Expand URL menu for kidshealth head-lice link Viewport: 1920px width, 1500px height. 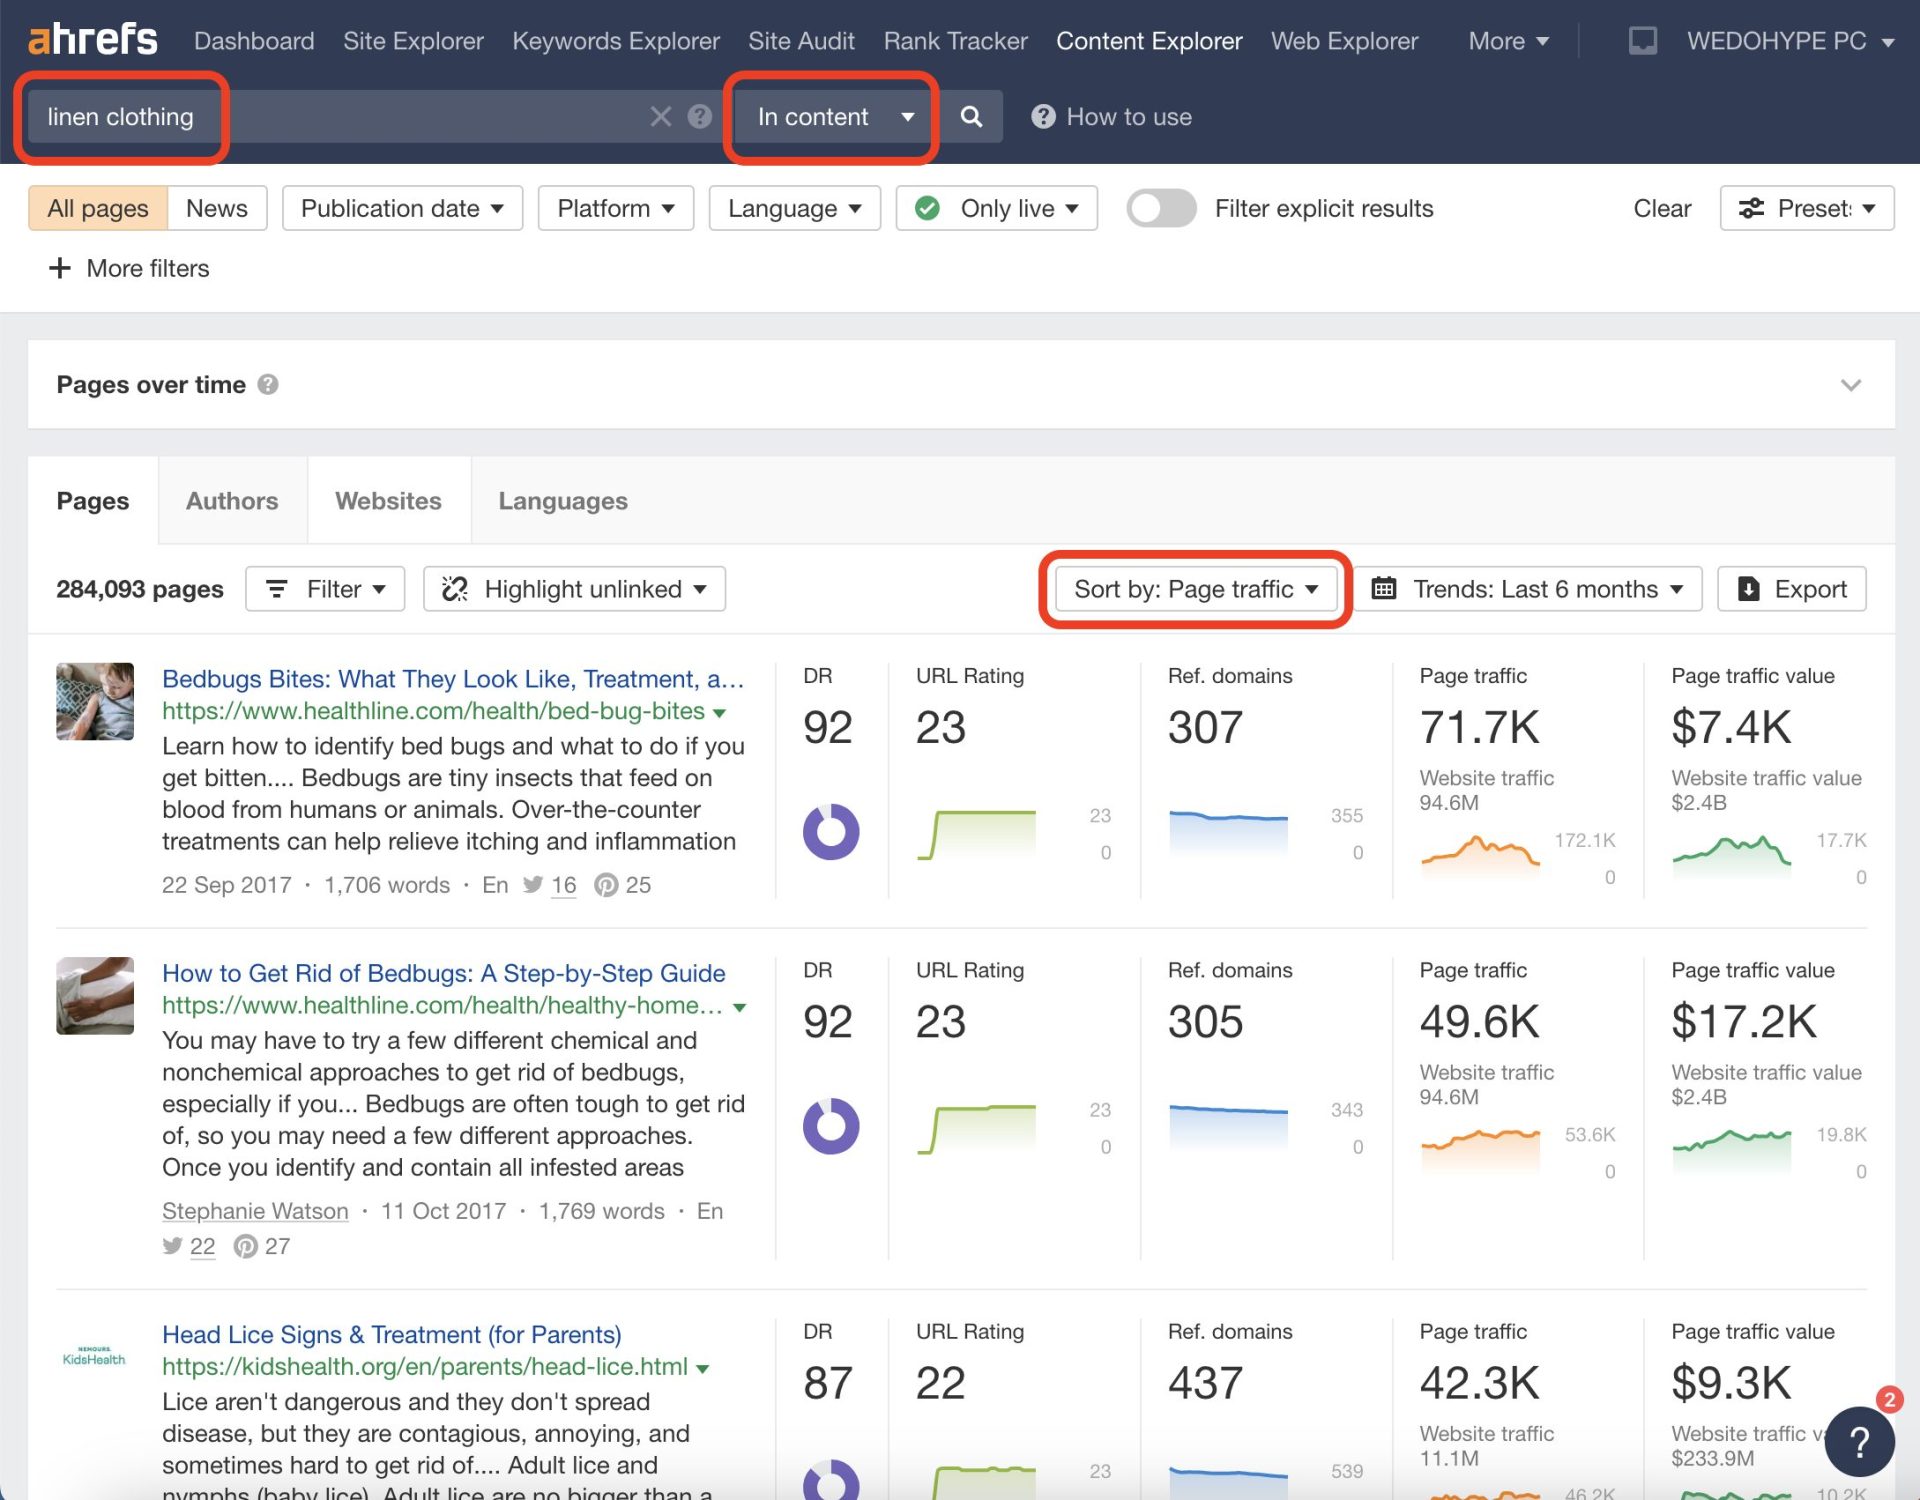(x=703, y=1369)
